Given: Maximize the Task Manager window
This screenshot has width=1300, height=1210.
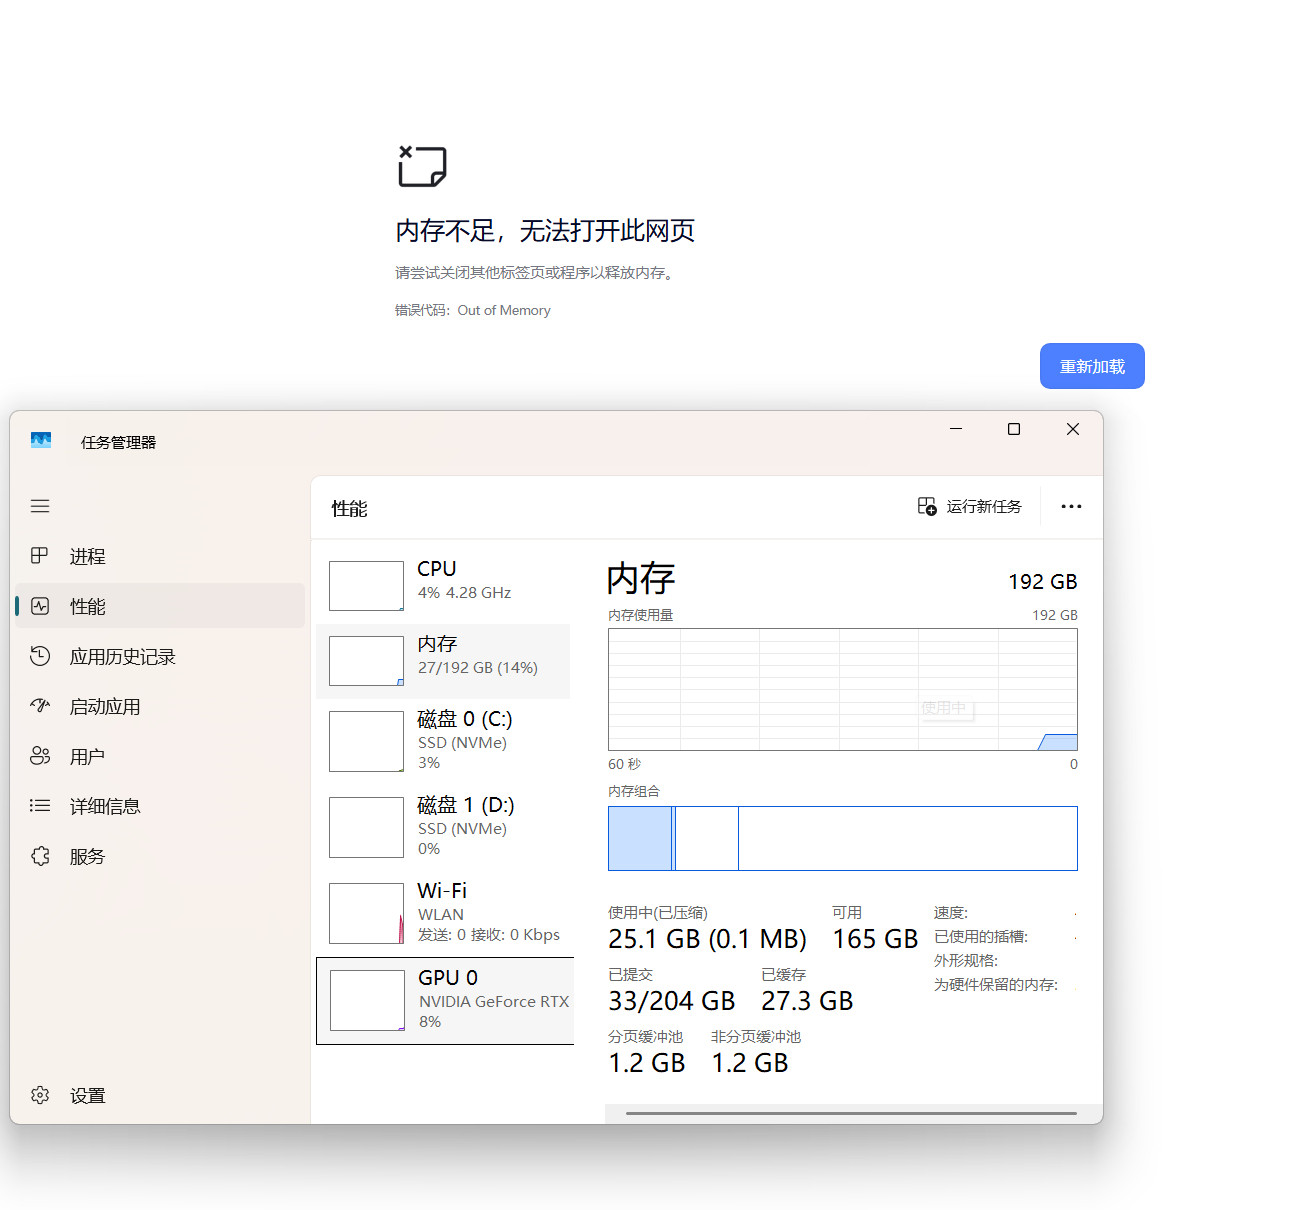Looking at the screenshot, I should point(1014,429).
